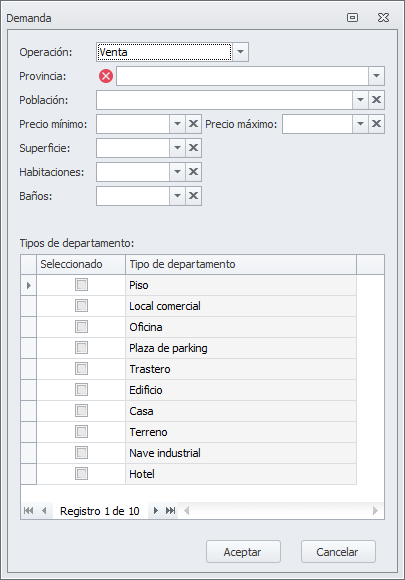Go to the next record in navigator
The image size is (405, 580).
[156, 511]
